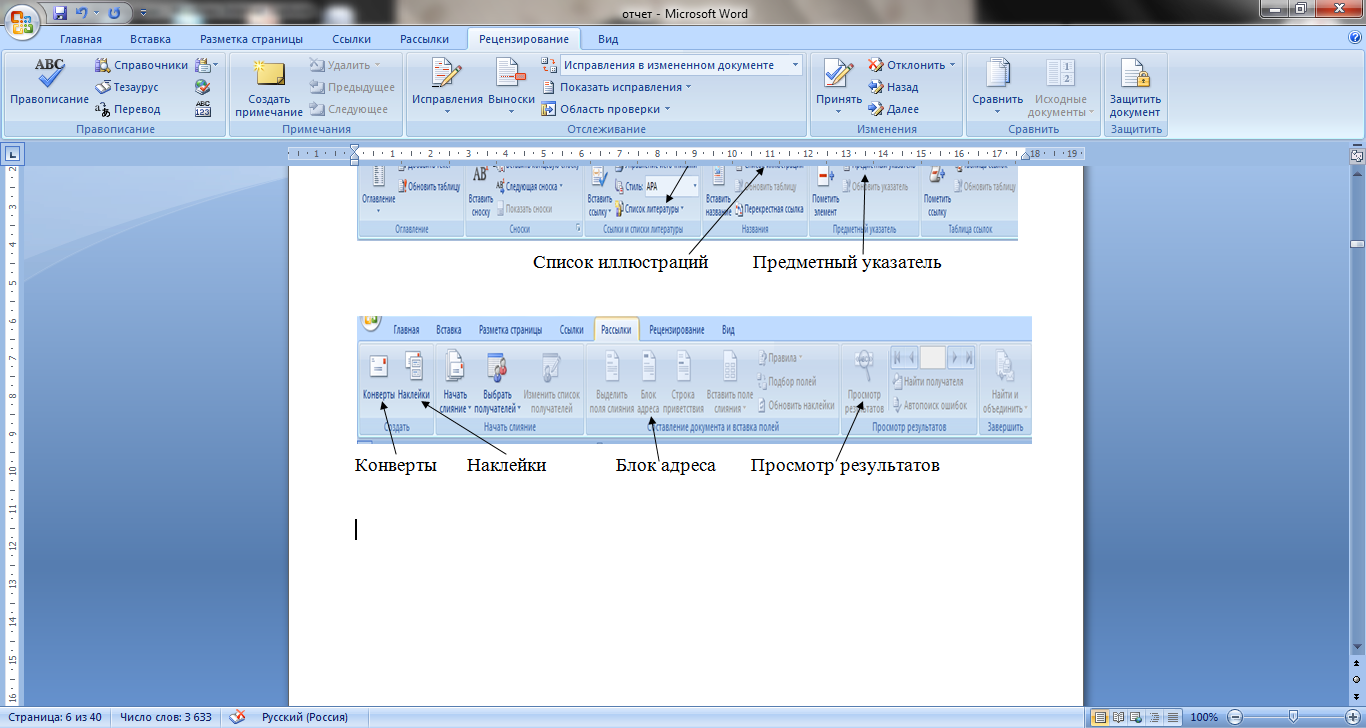Toggle the ruler button above the scrollbar
The image size is (1366, 728).
pos(1357,155)
